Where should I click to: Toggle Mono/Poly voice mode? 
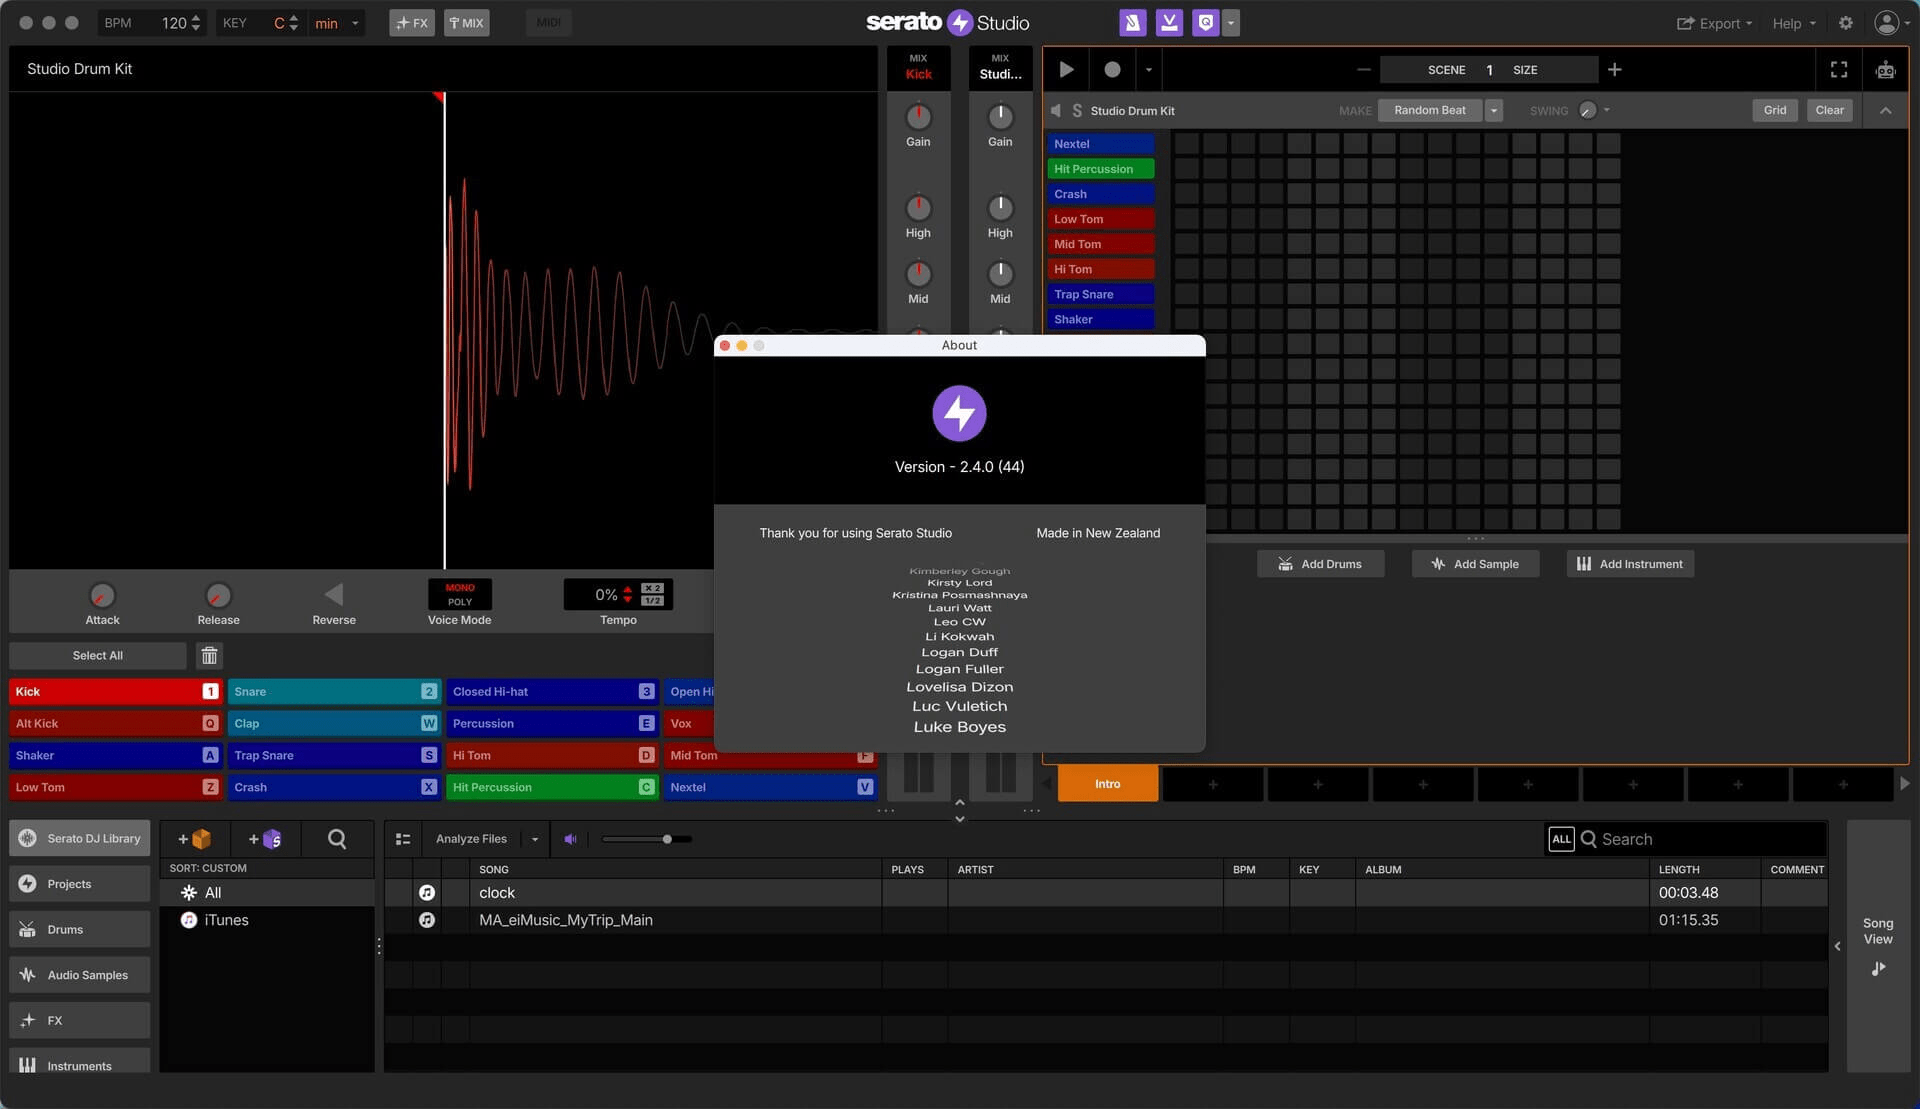point(459,595)
